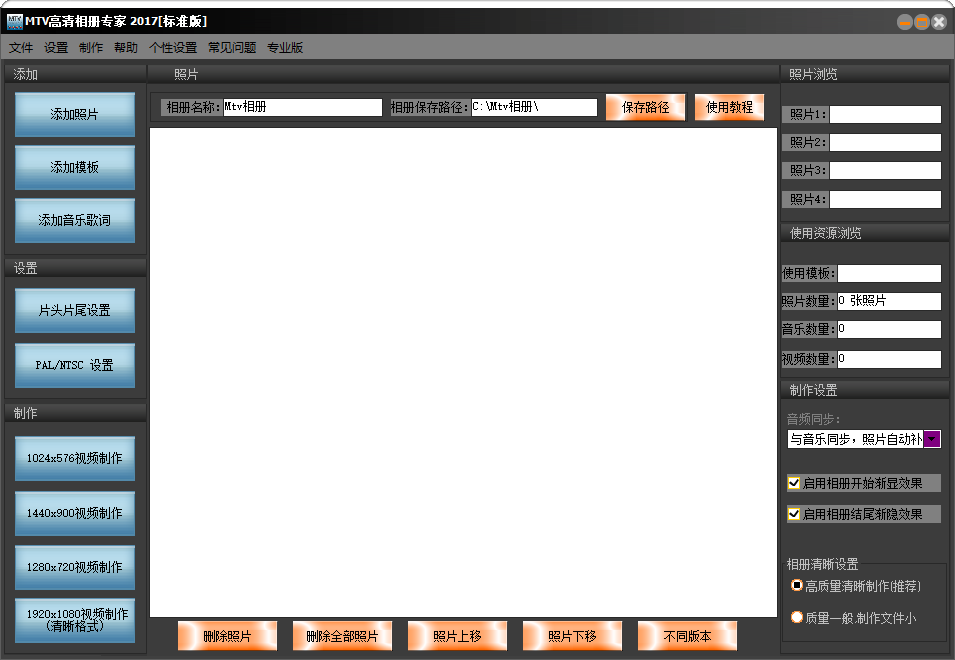This screenshot has height=660, width=955.
Task: Click the 添加照片 button
Action: tap(75, 114)
